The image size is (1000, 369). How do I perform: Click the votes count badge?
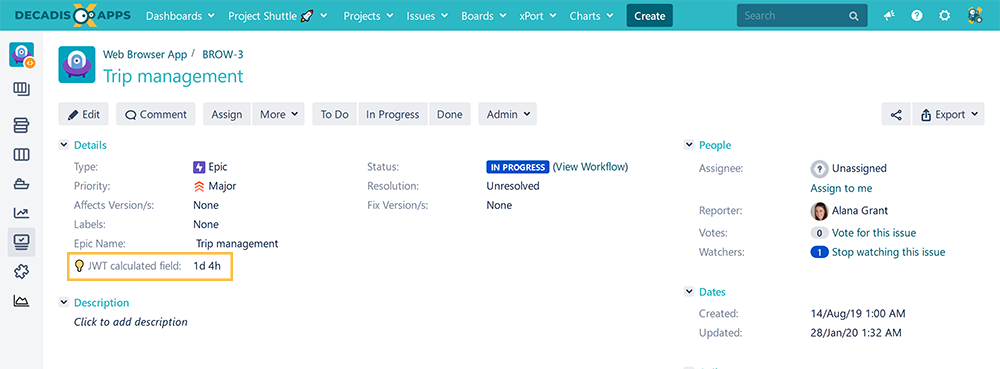point(820,233)
